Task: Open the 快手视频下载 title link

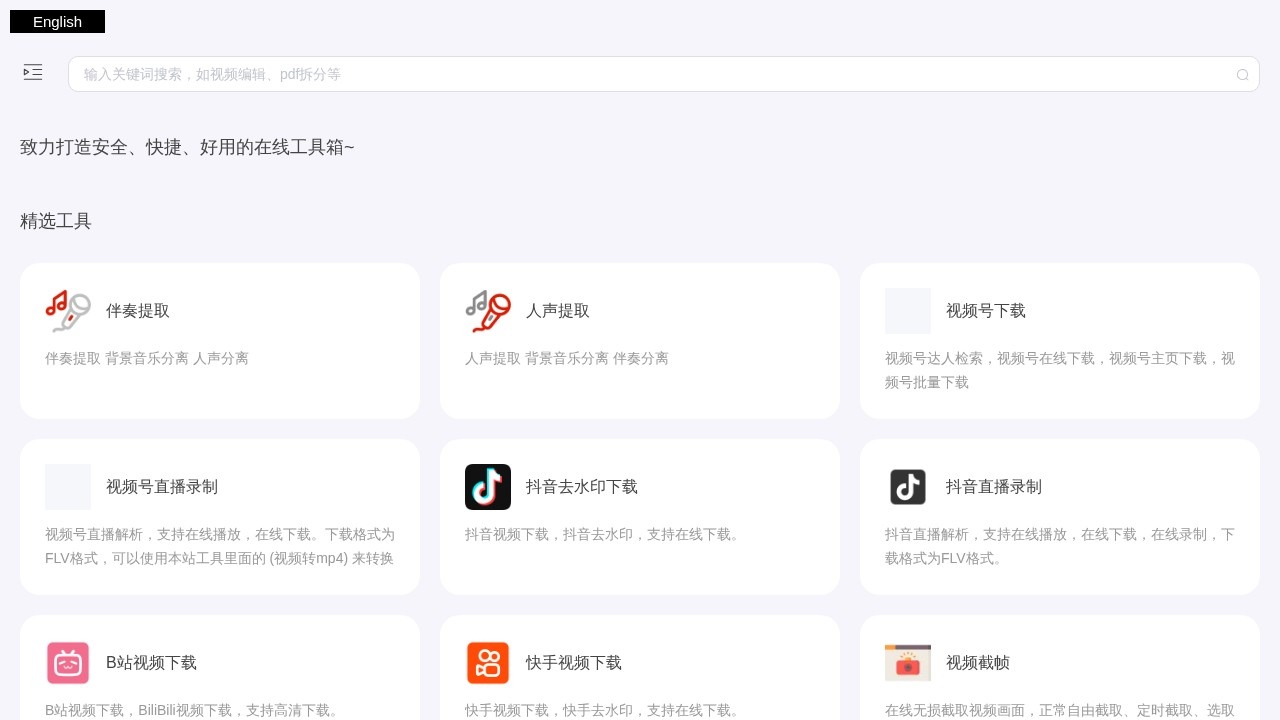Action: pos(574,663)
